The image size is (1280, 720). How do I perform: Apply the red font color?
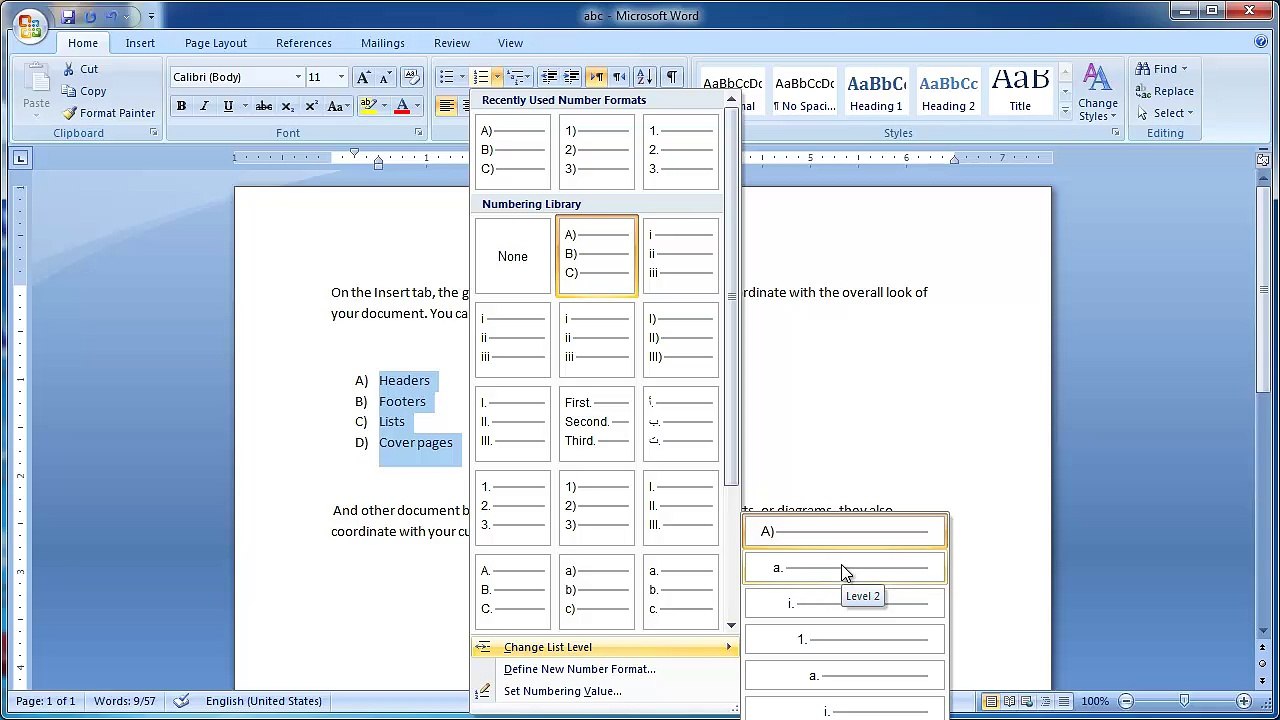[x=402, y=106]
